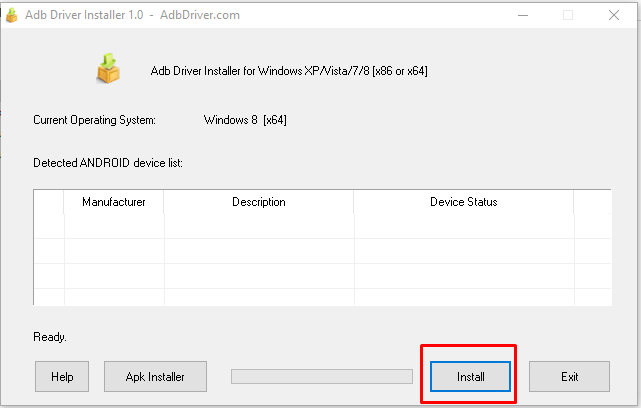
Task: Click the "Detected ANDROID device list" label
Action: point(108,162)
